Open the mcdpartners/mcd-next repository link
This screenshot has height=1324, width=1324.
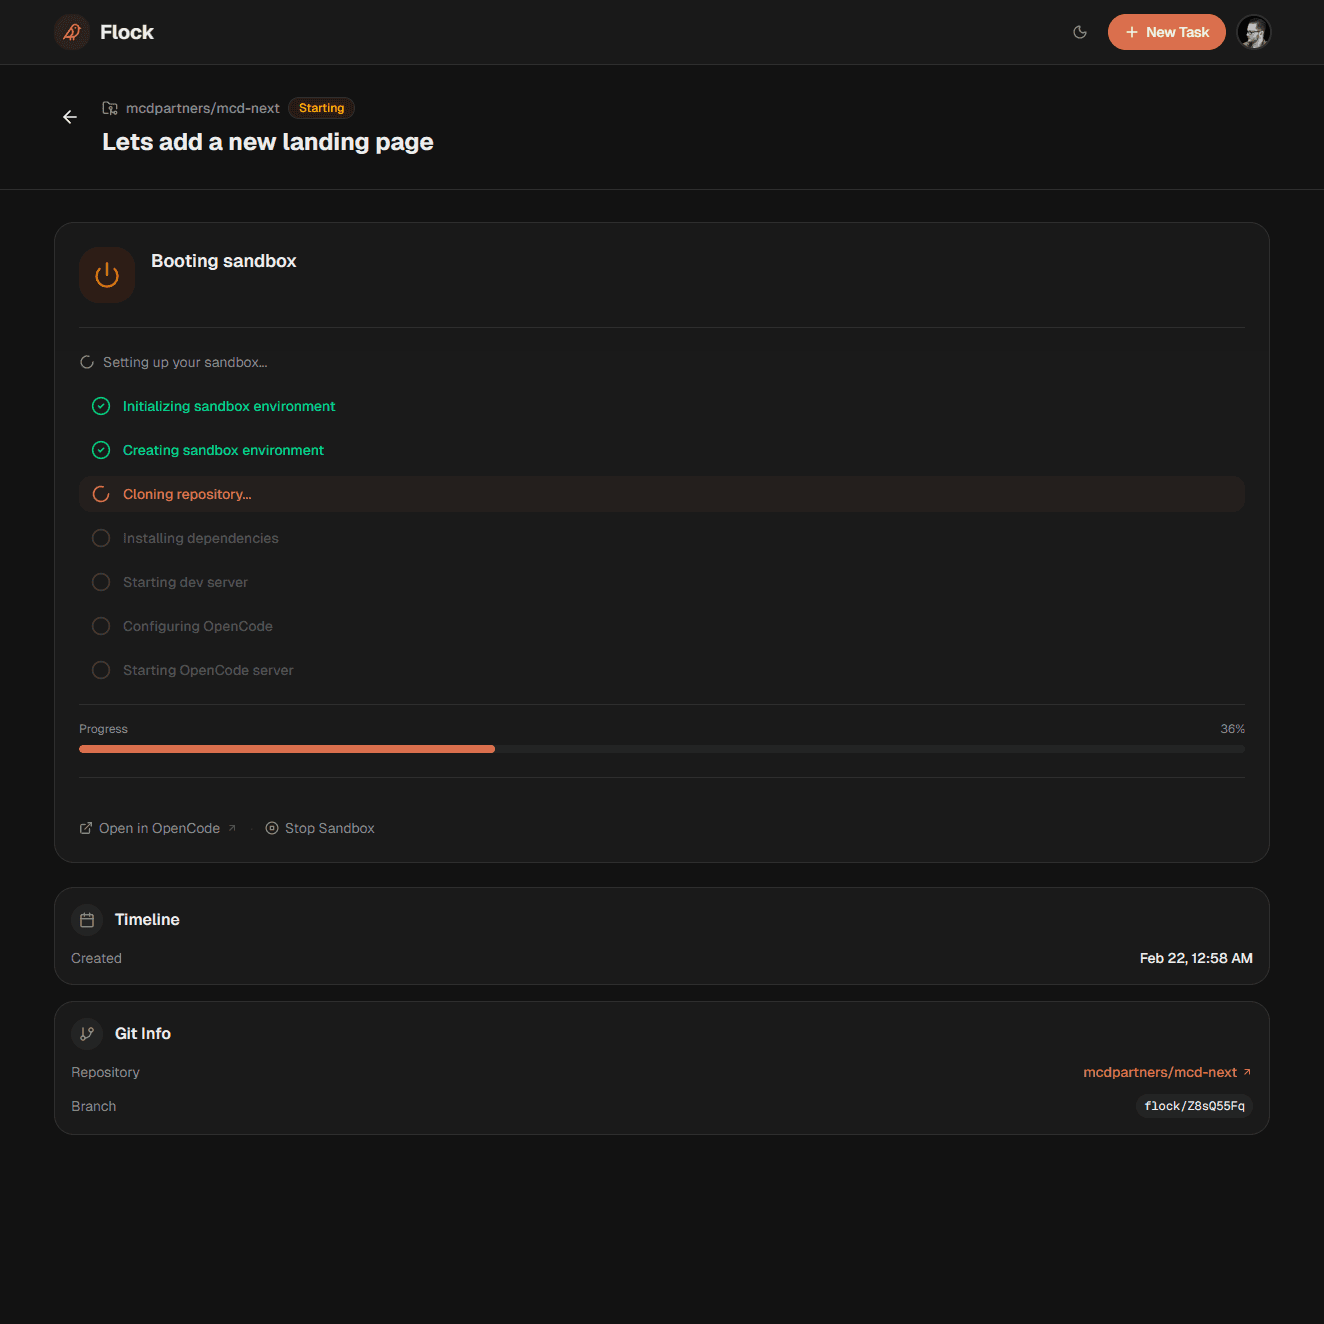(1160, 1071)
